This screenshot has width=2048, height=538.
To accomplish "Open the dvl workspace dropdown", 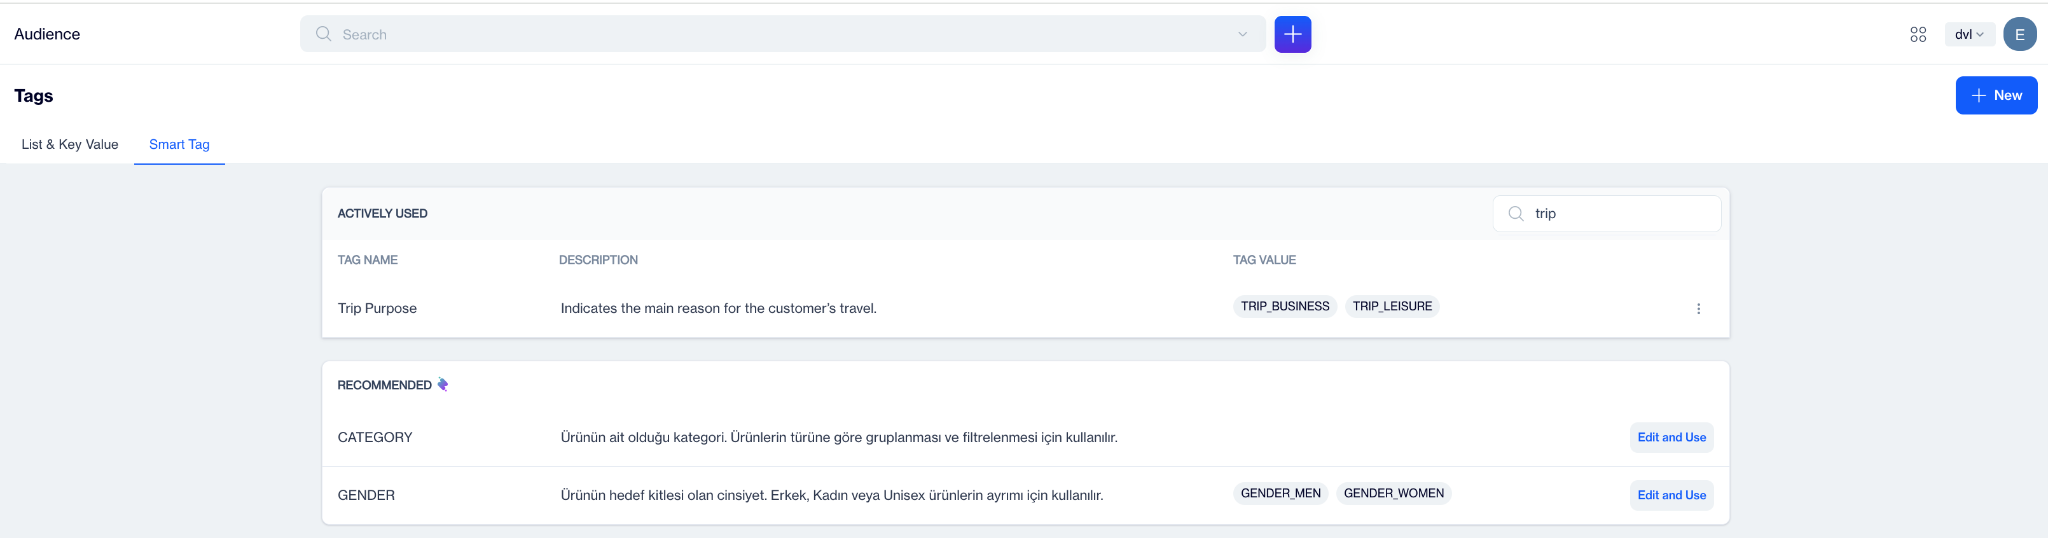I will coord(1968,34).
